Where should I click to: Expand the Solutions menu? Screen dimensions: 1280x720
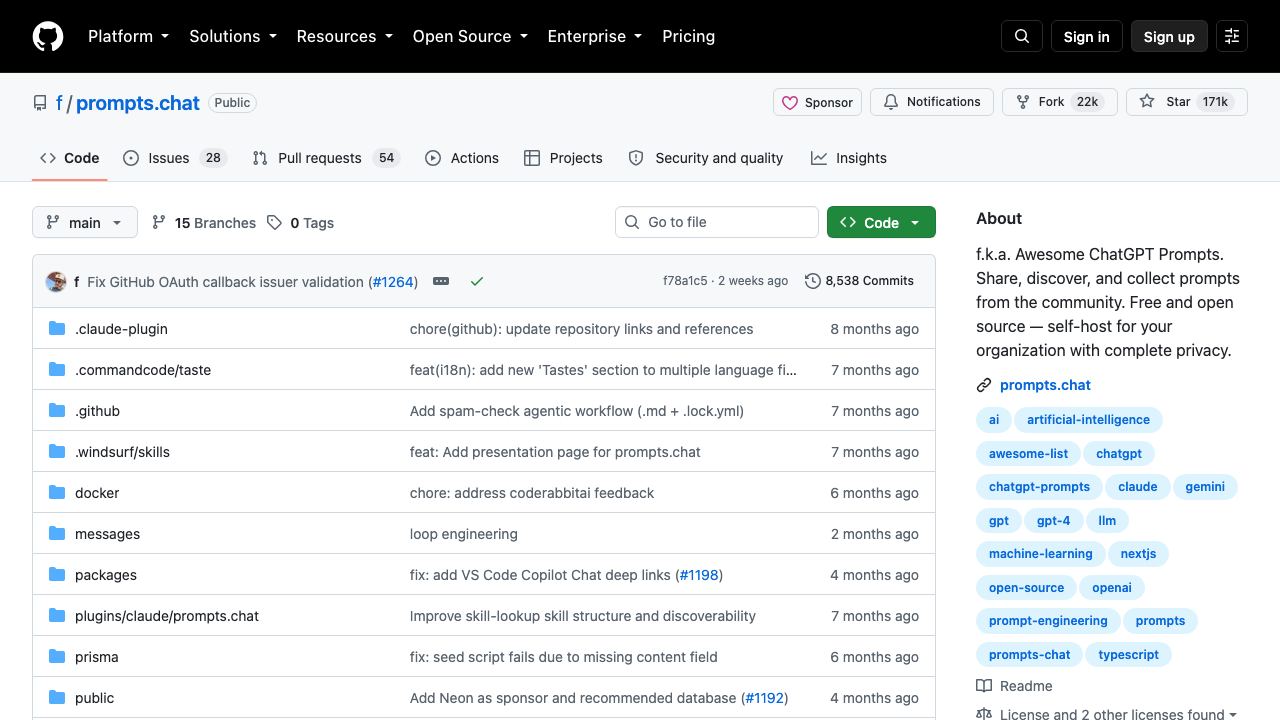tap(233, 36)
